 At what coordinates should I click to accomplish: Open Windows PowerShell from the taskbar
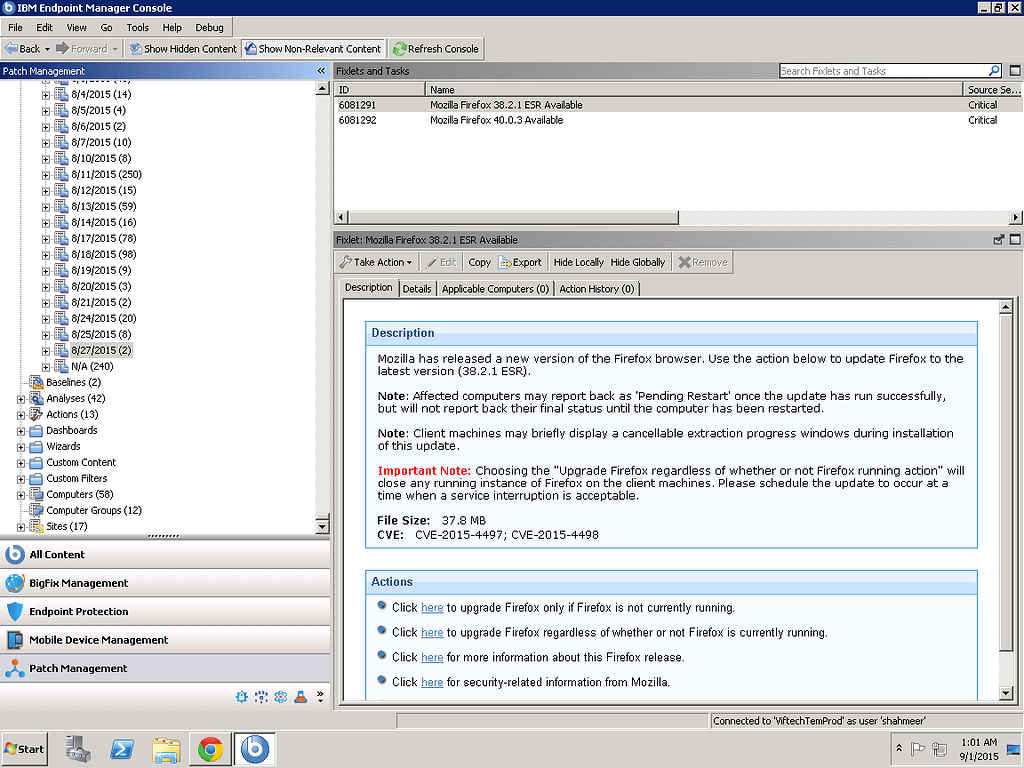click(122, 749)
